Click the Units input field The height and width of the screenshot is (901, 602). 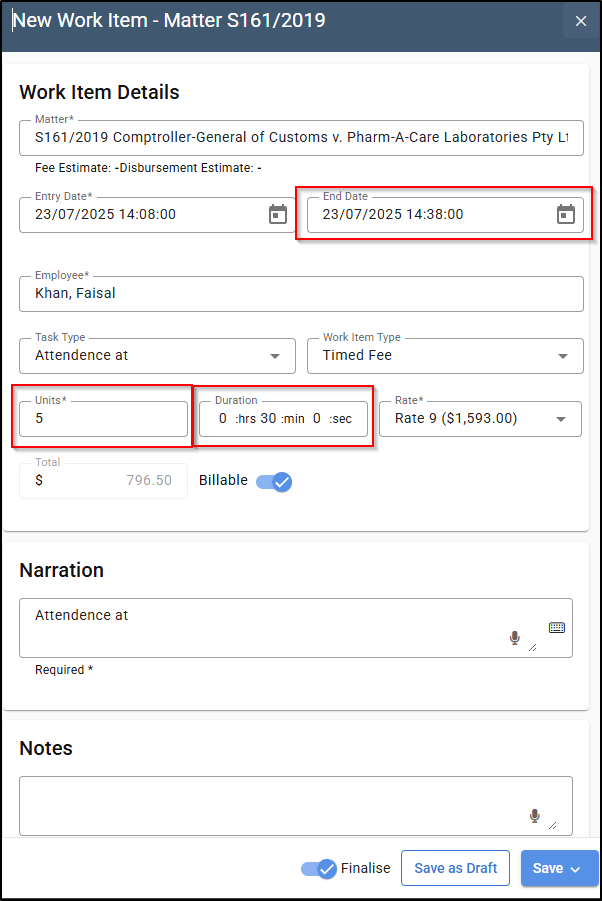click(103, 419)
